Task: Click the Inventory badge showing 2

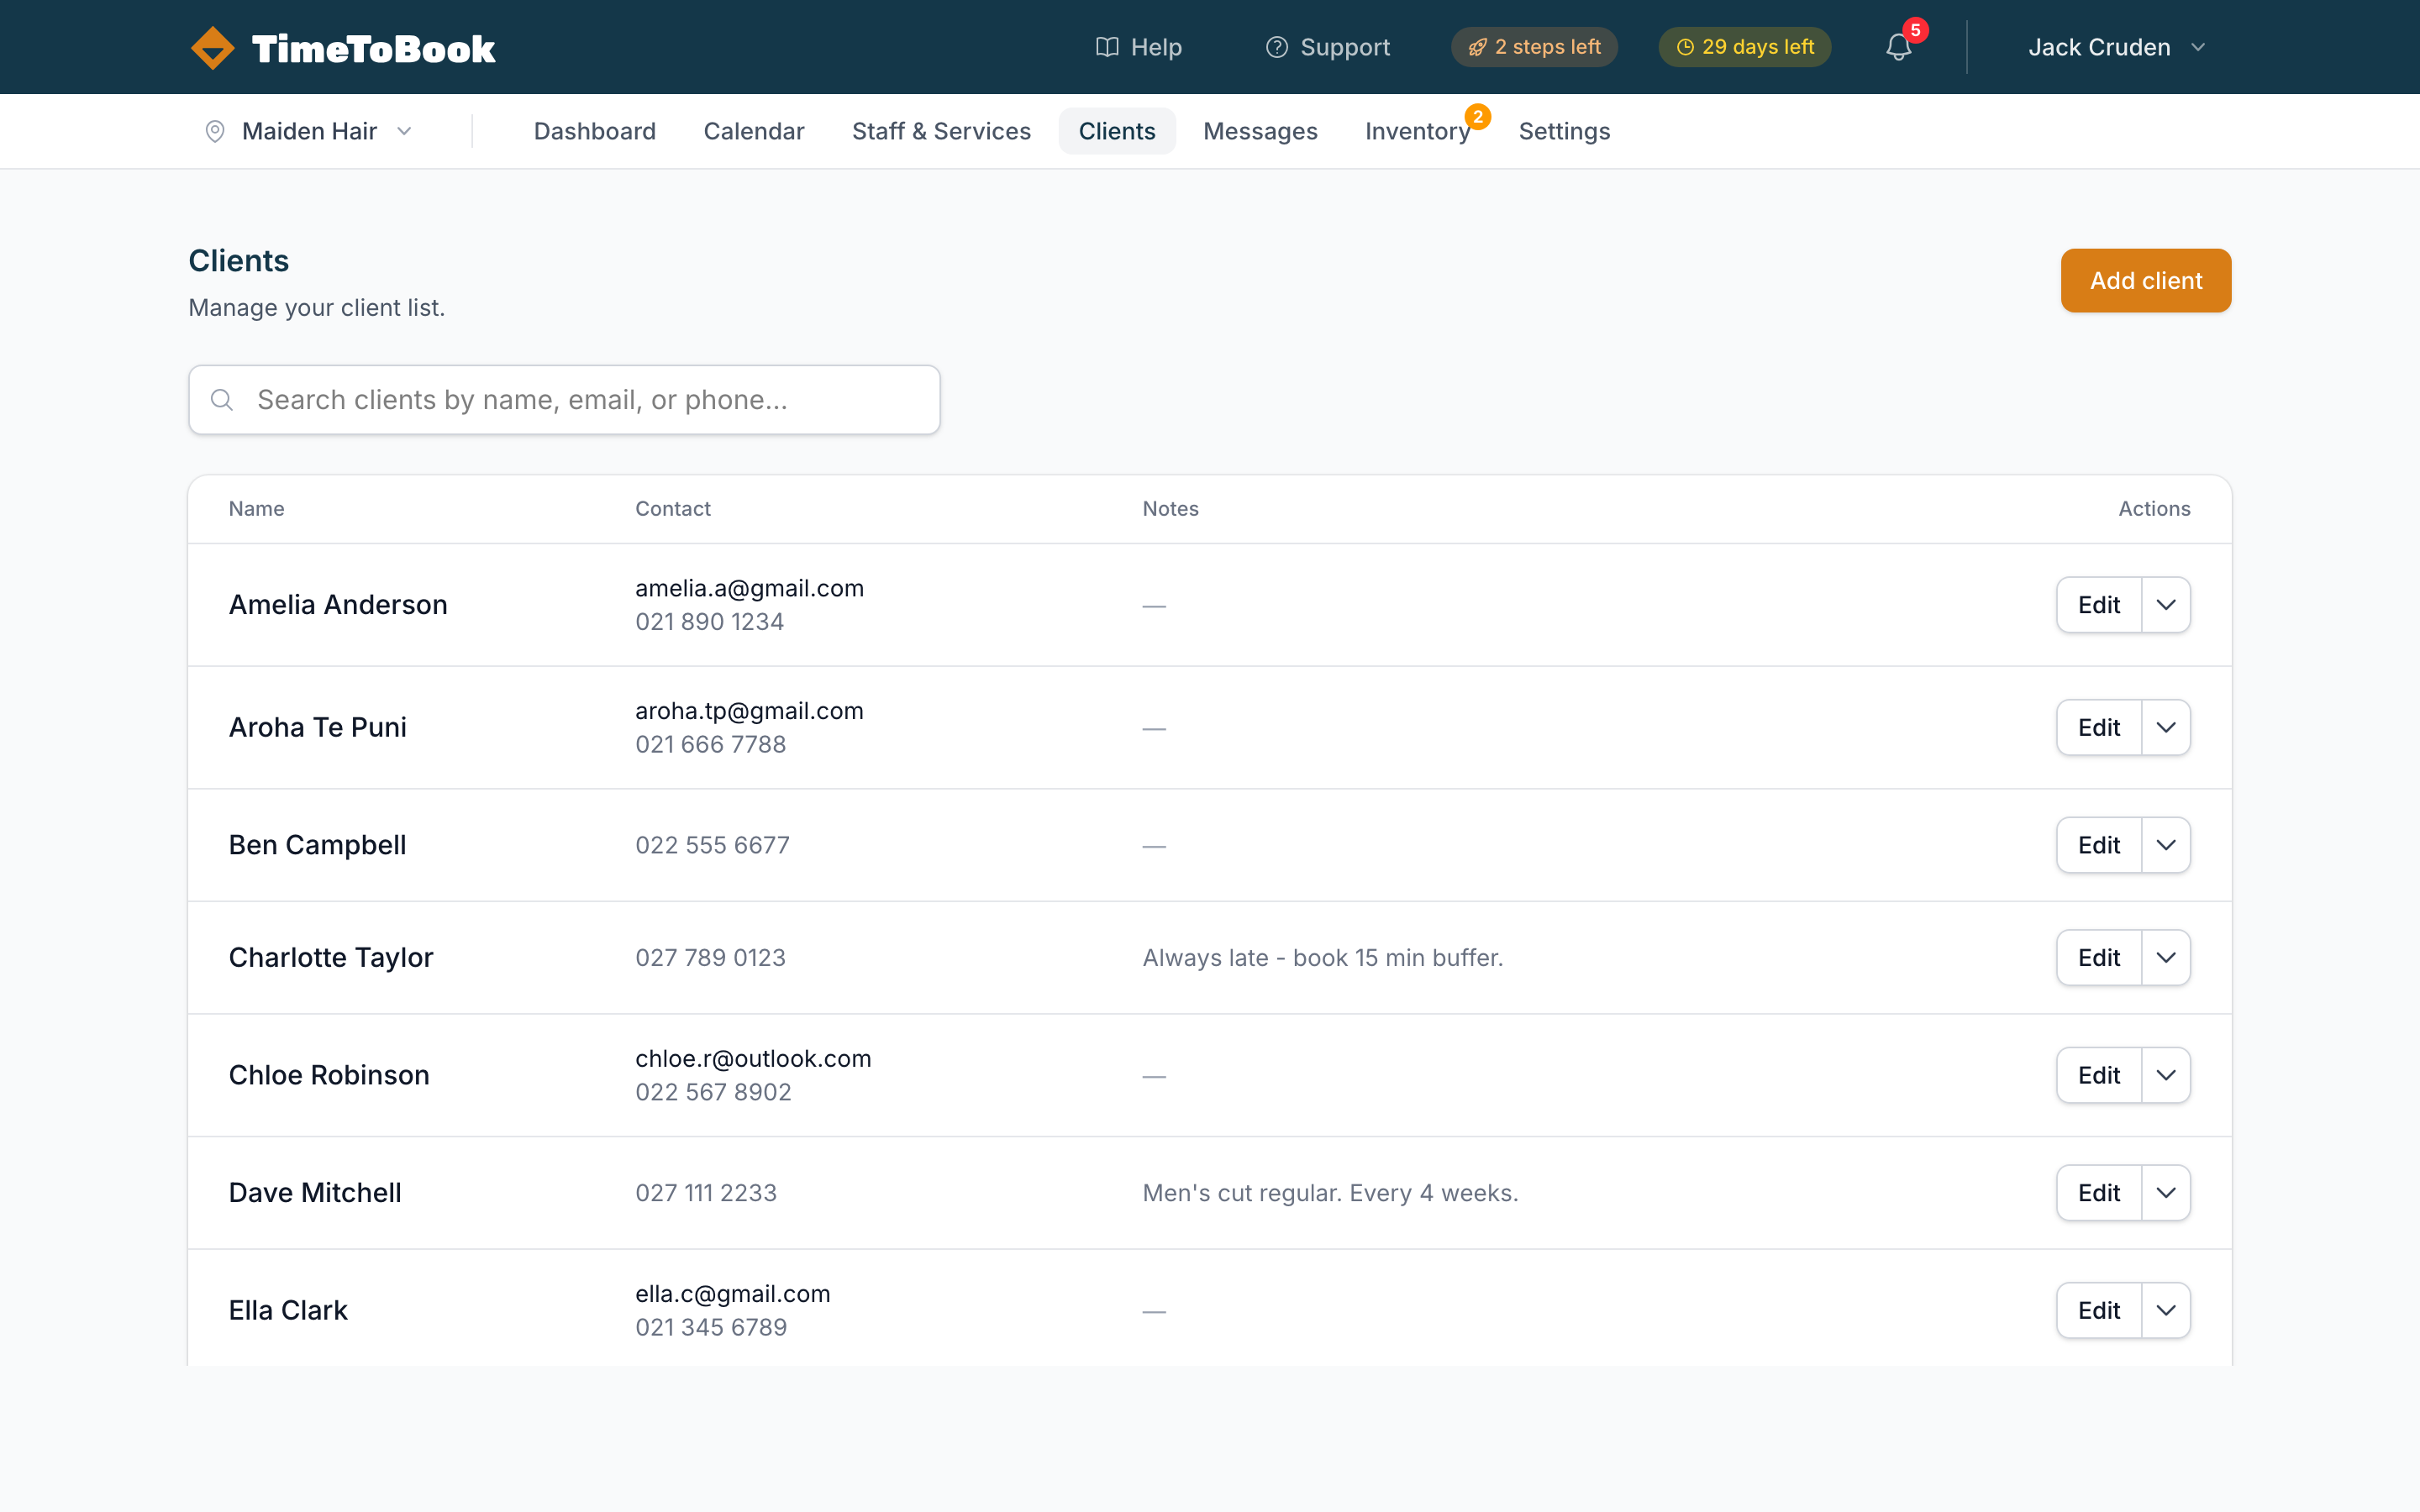Action: 1479,117
